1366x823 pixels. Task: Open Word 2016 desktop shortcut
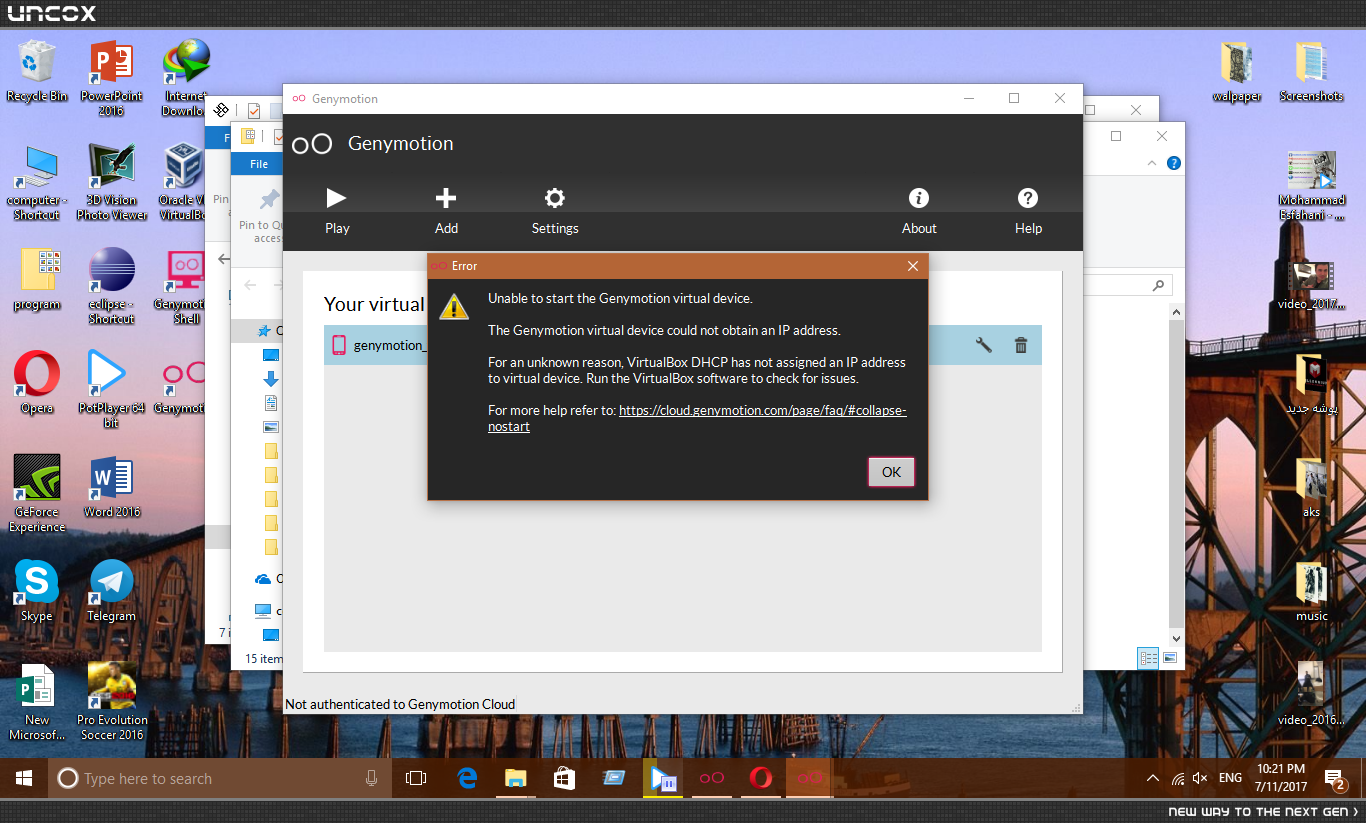111,487
